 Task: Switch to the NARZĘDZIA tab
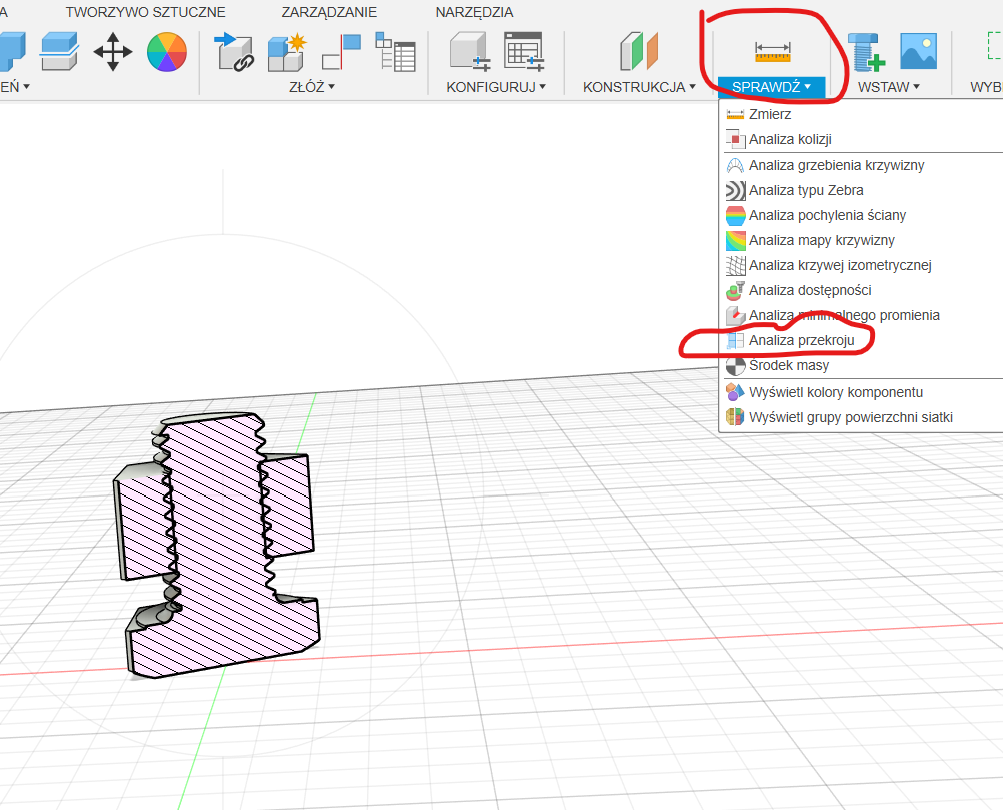pyautogui.click(x=474, y=12)
